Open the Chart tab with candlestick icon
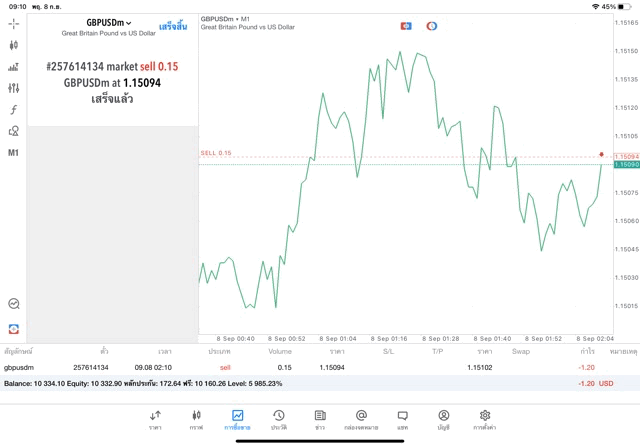Screen dimensions: 640x447 [x=196, y=420]
